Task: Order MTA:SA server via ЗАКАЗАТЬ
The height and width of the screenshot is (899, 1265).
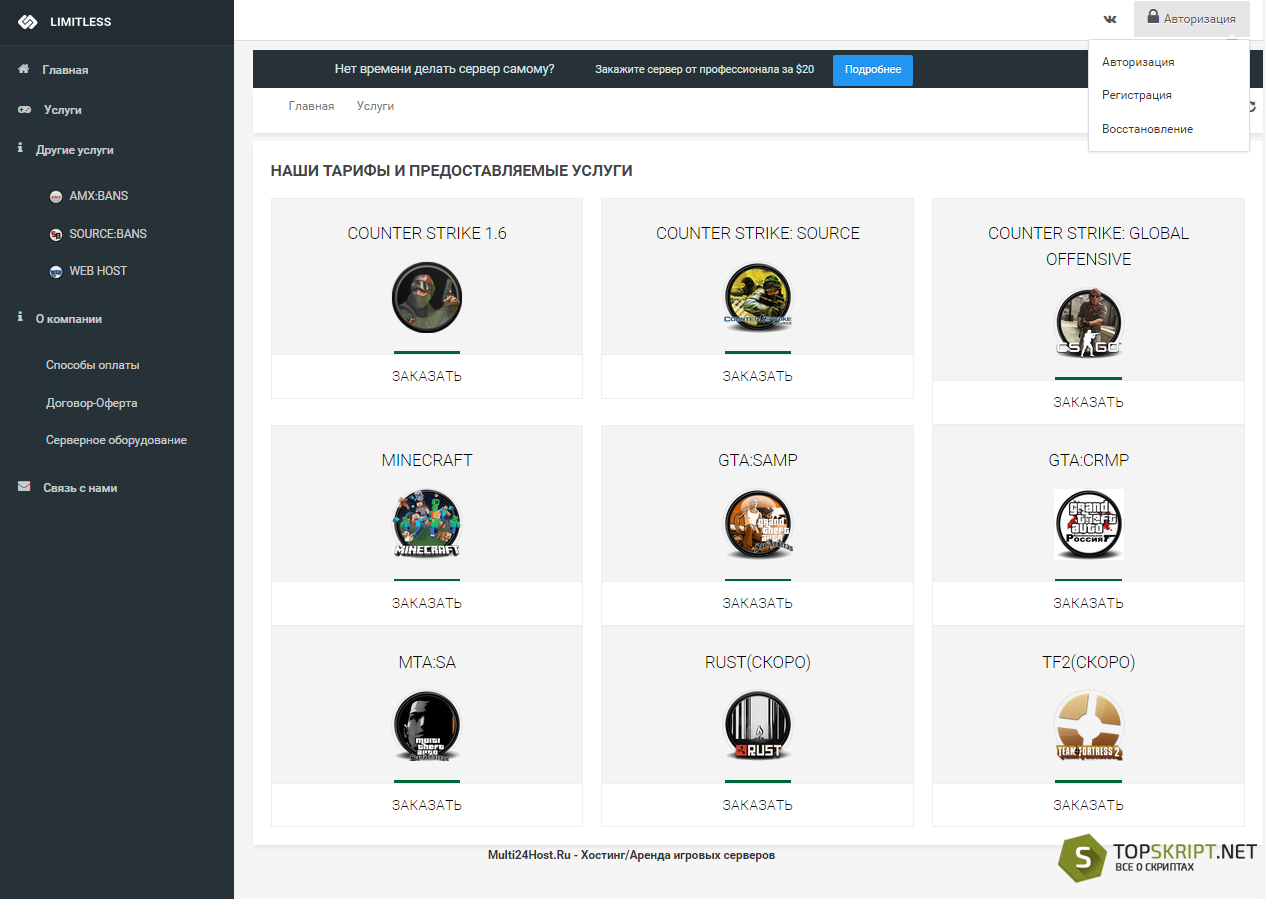Action: pyautogui.click(x=427, y=805)
